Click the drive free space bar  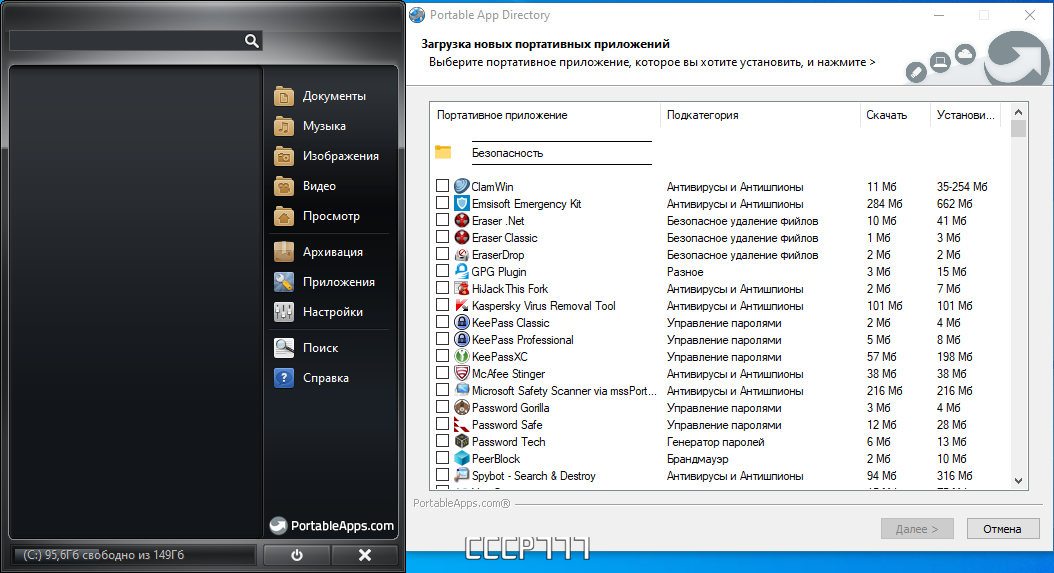pos(133,555)
